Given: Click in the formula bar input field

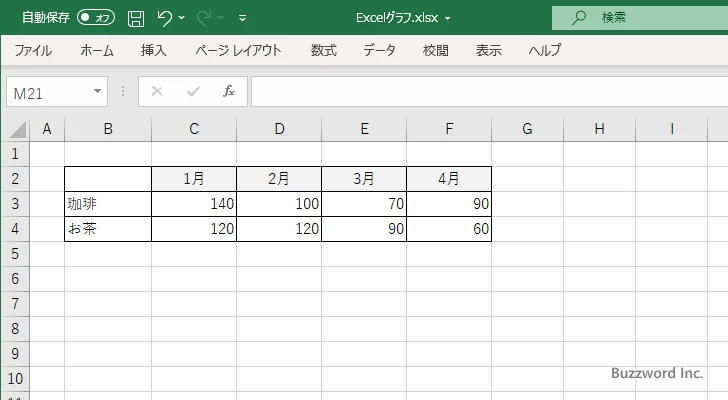Looking at the screenshot, I should pyautogui.click(x=480, y=91).
